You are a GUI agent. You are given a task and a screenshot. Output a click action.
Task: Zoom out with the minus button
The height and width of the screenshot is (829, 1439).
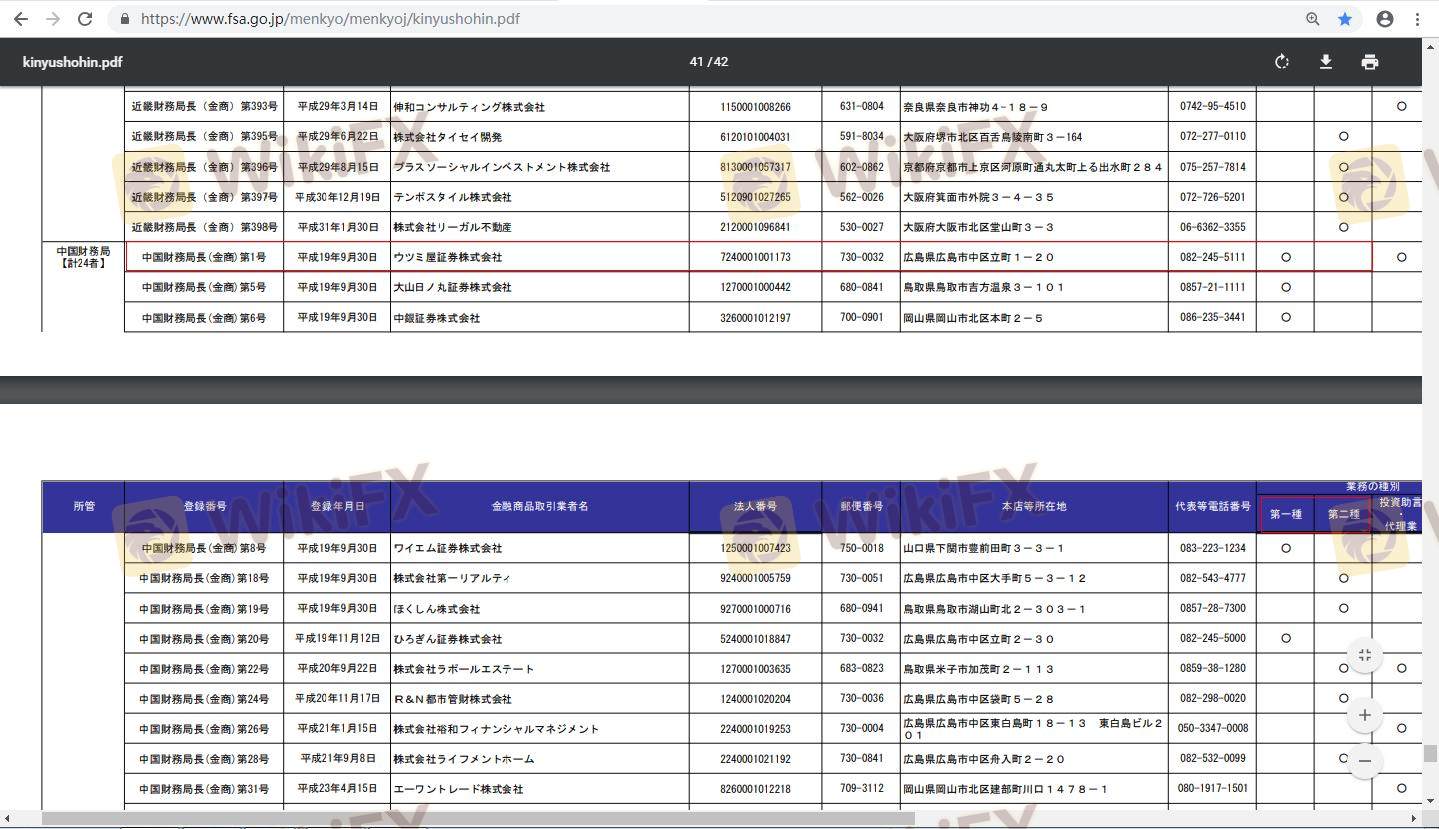tap(1365, 761)
